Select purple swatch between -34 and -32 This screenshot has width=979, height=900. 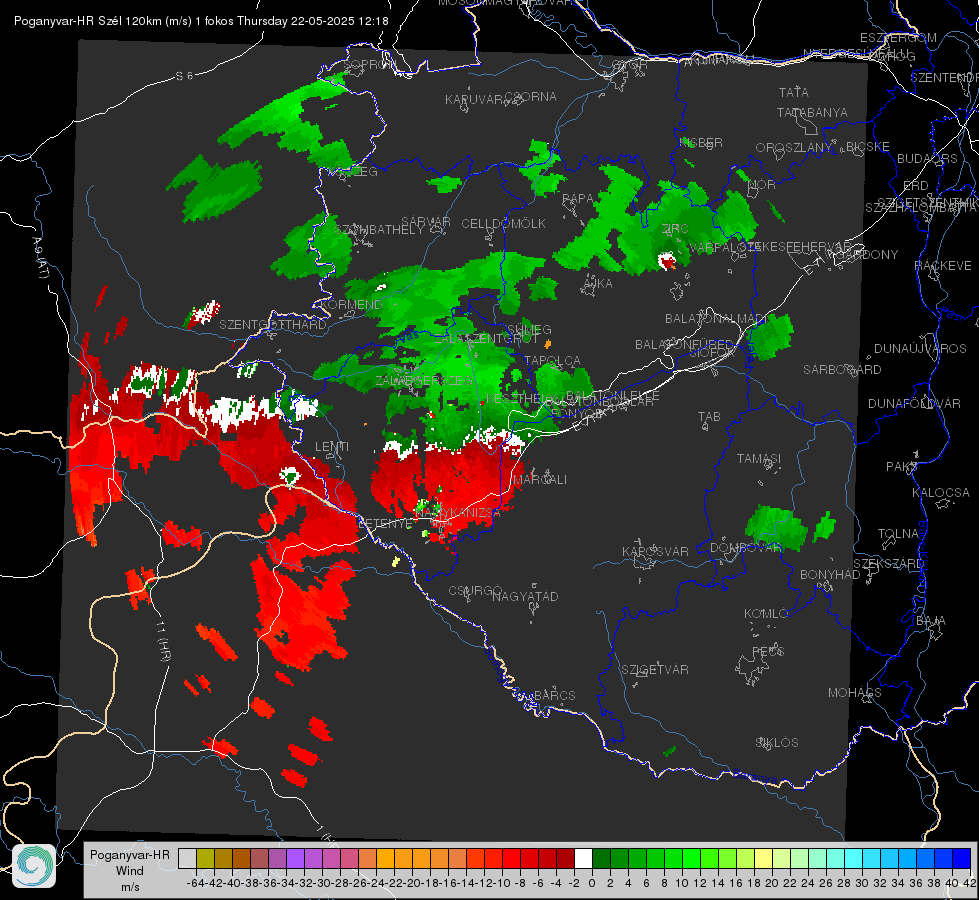tap(295, 858)
